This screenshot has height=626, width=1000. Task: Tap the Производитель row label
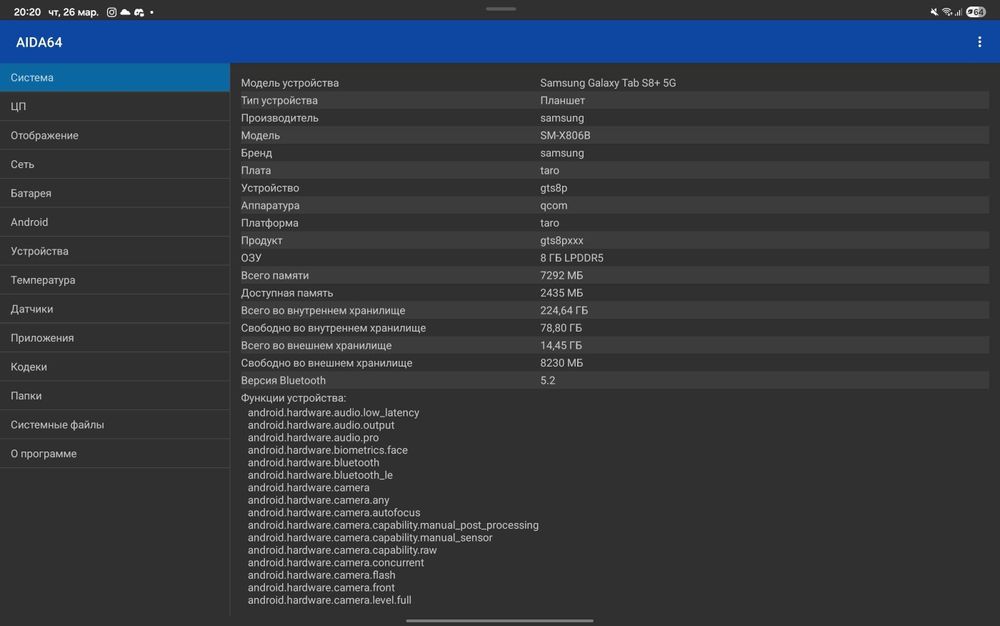pos(279,118)
